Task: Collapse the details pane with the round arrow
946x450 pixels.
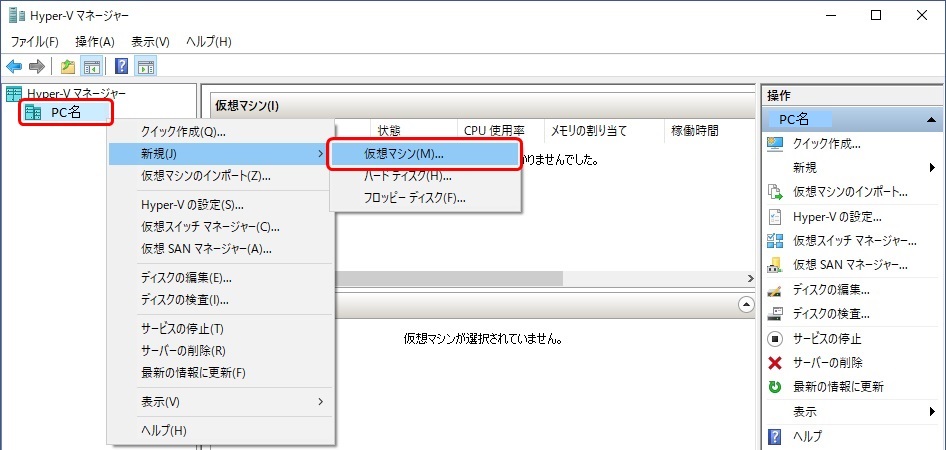Action: [x=747, y=305]
